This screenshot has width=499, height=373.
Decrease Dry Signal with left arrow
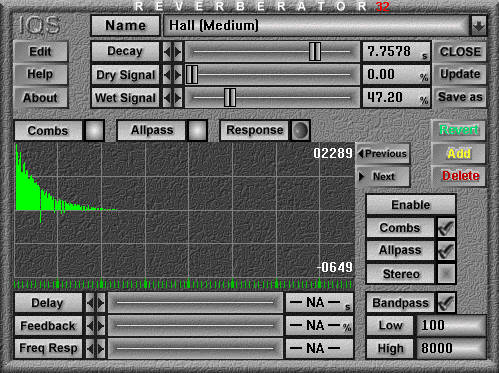167,75
